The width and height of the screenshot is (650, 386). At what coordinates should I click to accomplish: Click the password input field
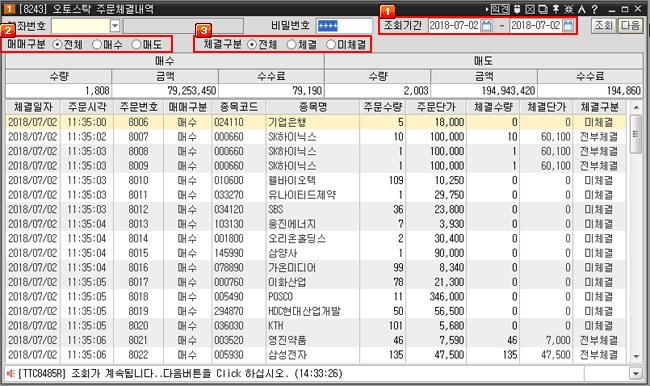pyautogui.click(x=344, y=26)
